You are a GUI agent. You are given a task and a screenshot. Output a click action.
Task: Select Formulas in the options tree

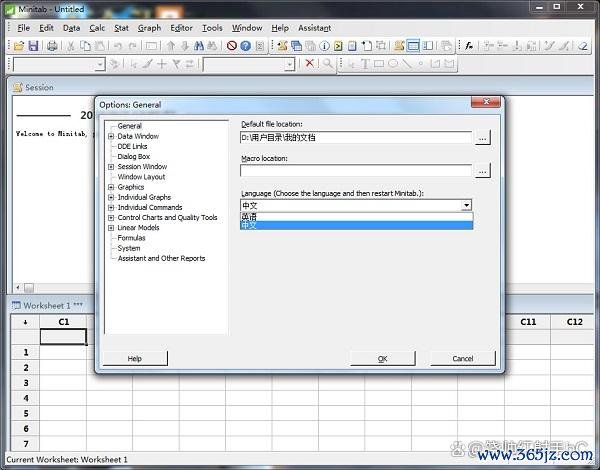[x=131, y=238]
